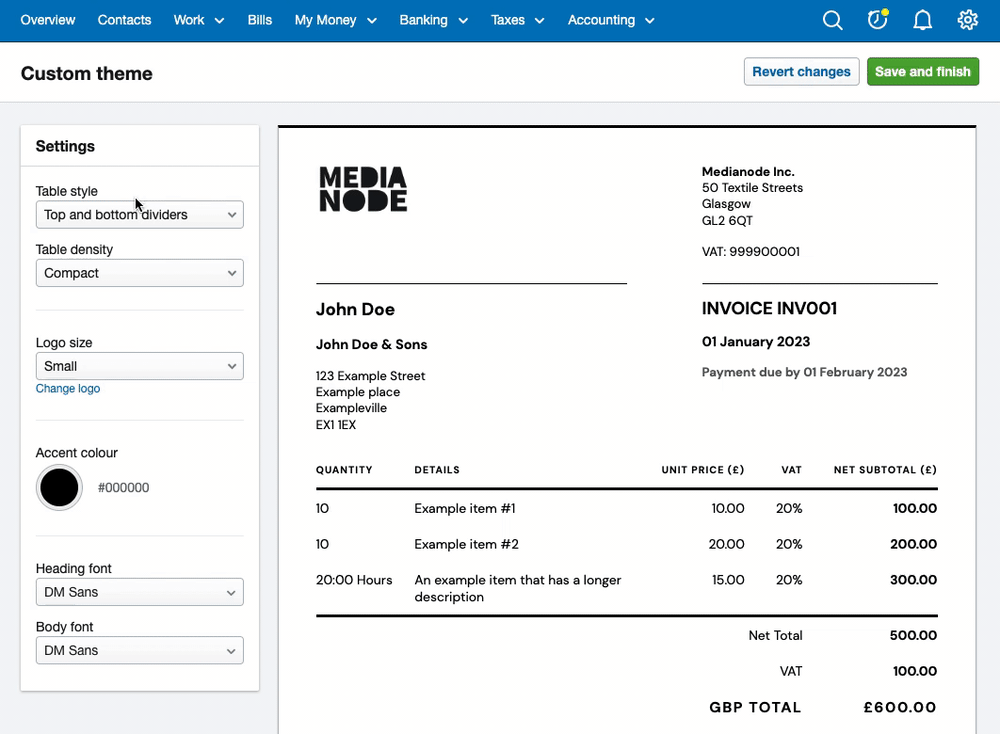The height and width of the screenshot is (734, 1000).
Task: Open the settings gear icon
Action: (967, 20)
